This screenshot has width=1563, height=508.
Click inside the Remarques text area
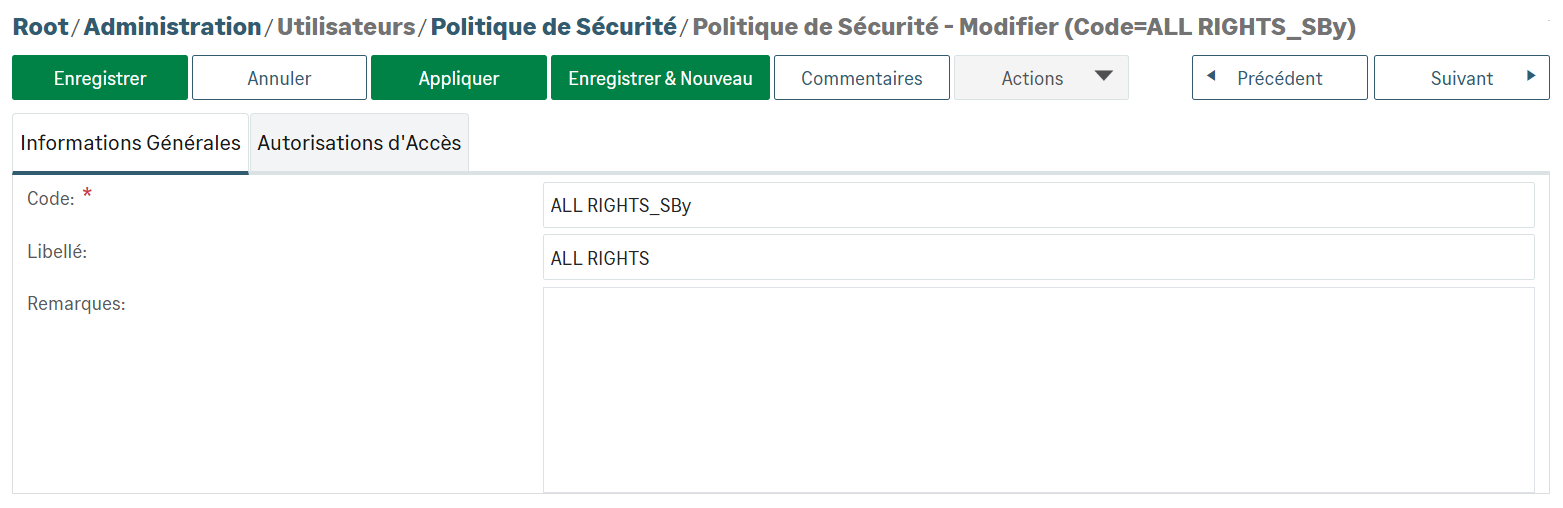click(x=1037, y=389)
